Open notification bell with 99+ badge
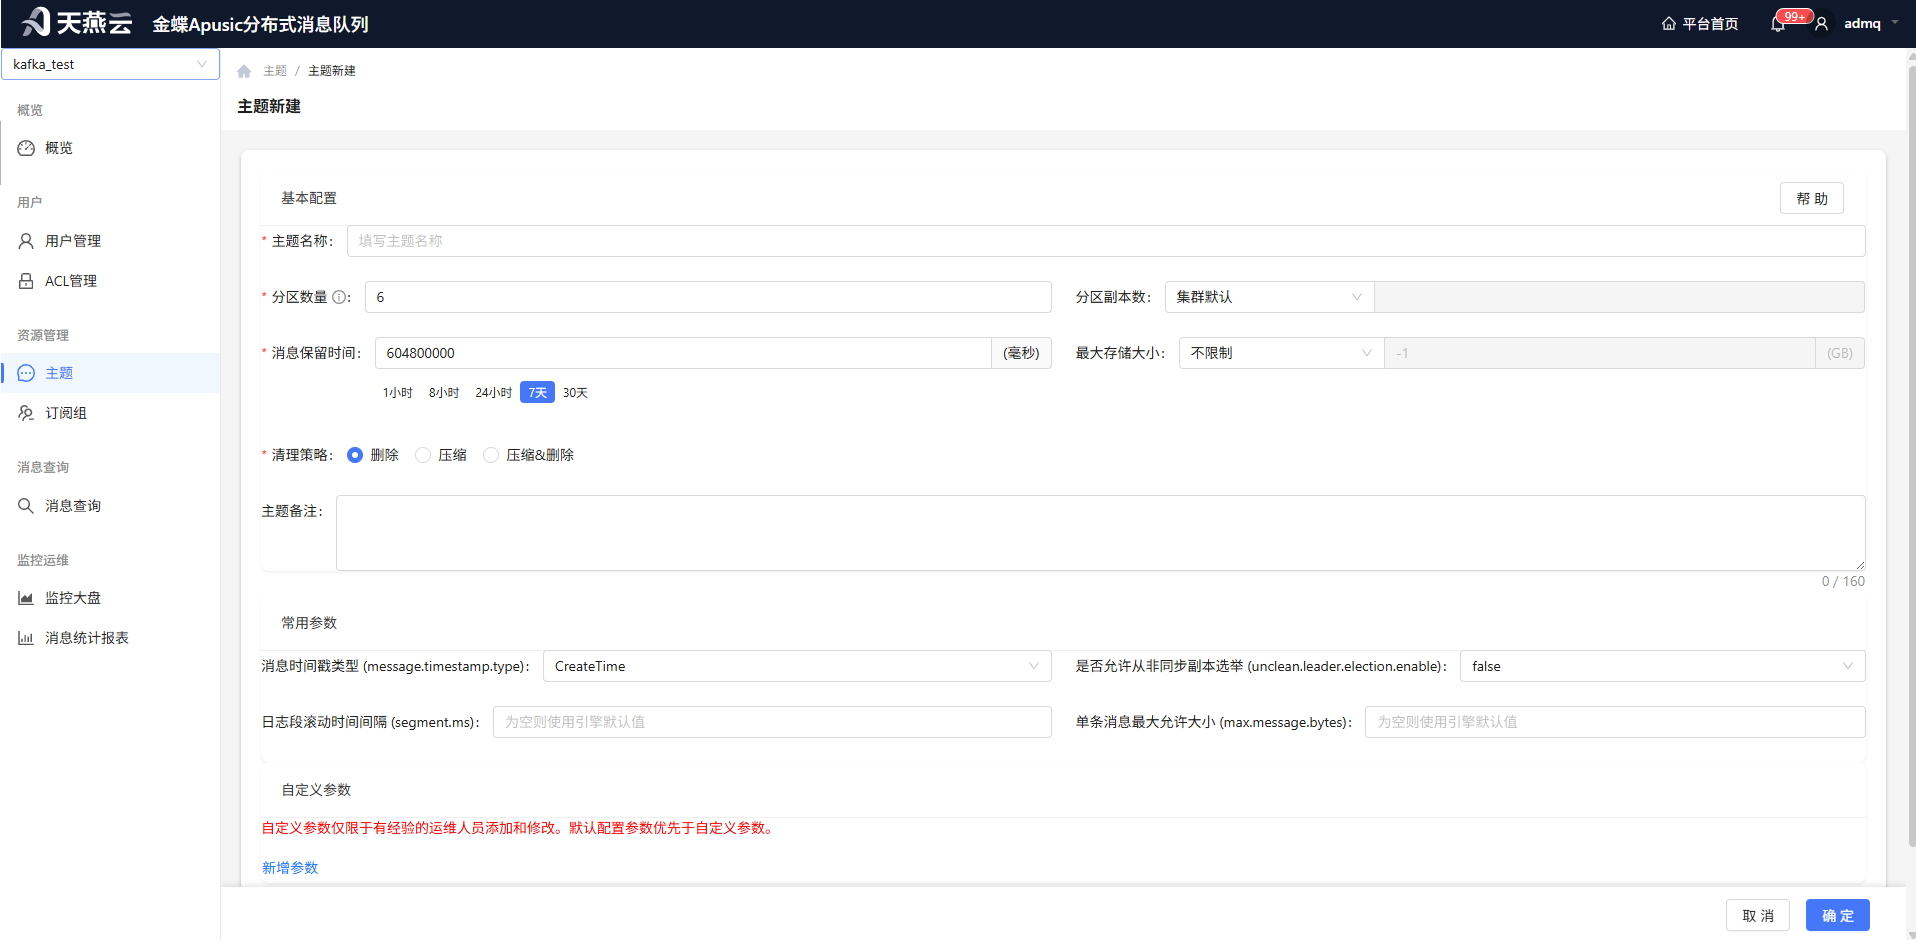Viewport: 1916px width, 940px height. (x=1778, y=24)
